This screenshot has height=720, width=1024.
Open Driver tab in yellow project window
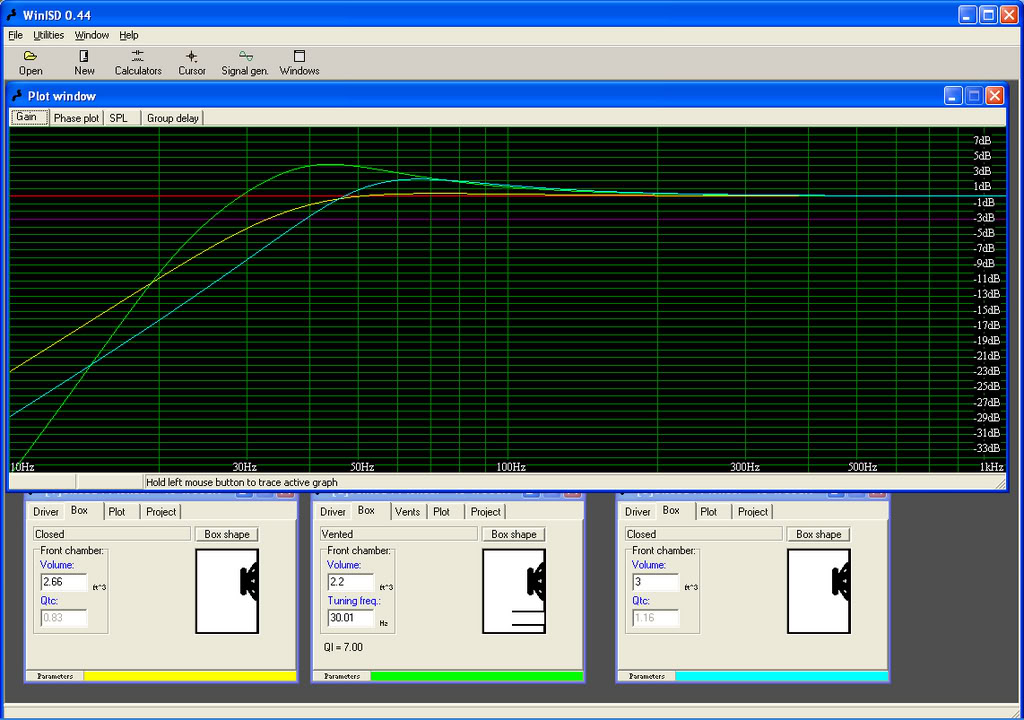(46, 512)
